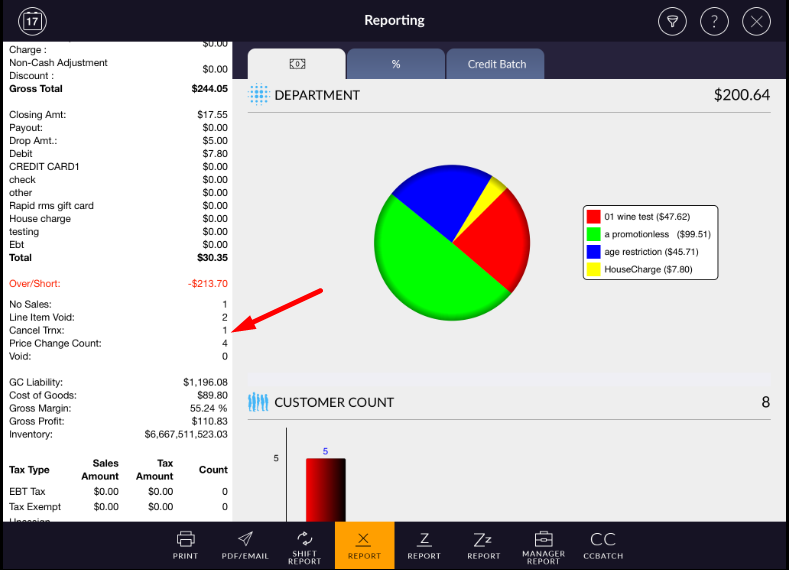Print the report

(185, 545)
